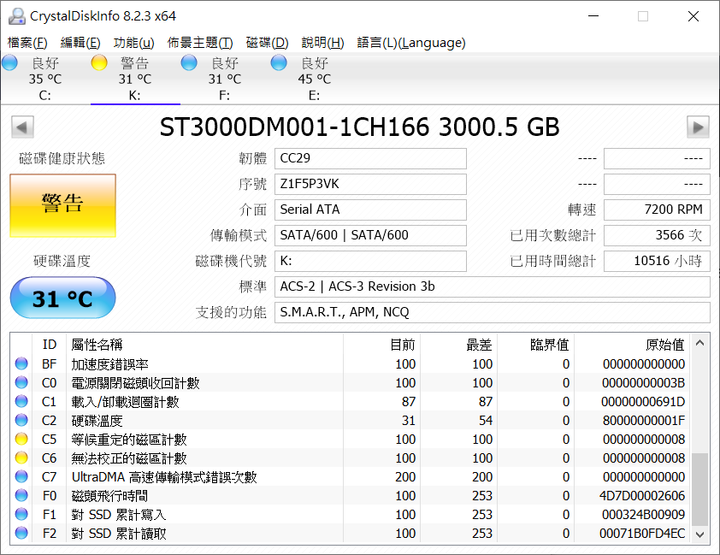Viewport: 720px width, 555px height.
Task: Select the 對 SSD 累計讀取 row
Action: coord(350,533)
